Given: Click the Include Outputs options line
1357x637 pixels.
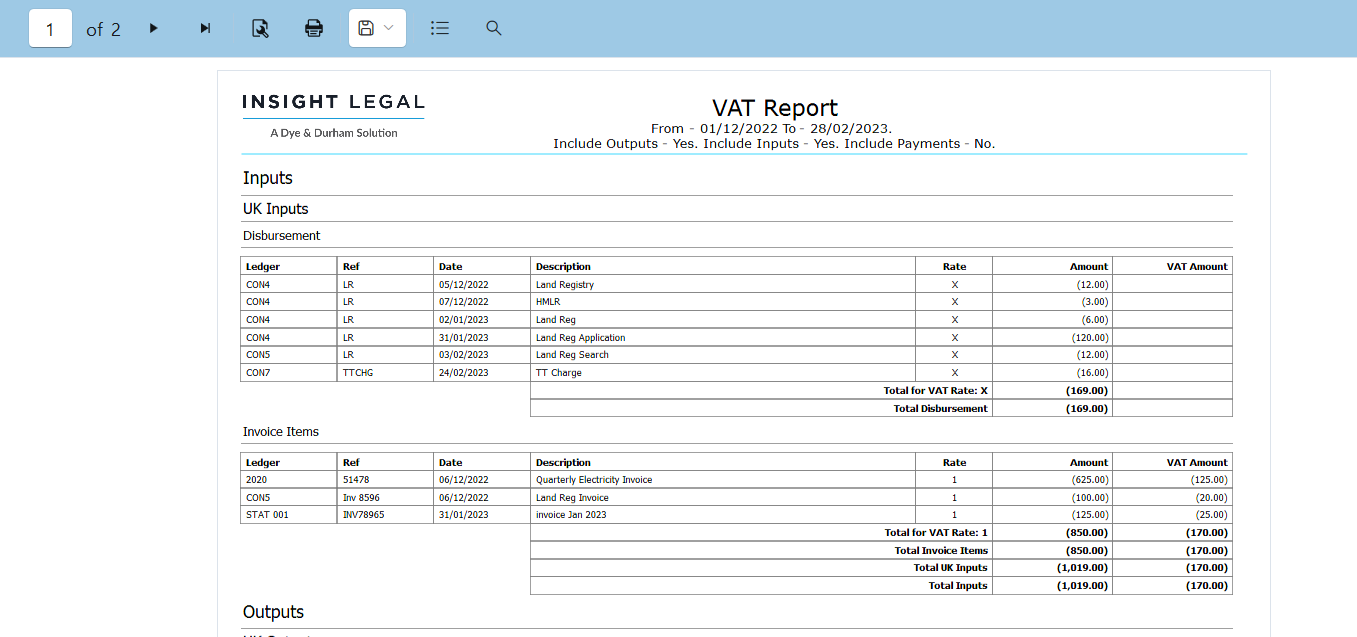Looking at the screenshot, I should 774,143.
